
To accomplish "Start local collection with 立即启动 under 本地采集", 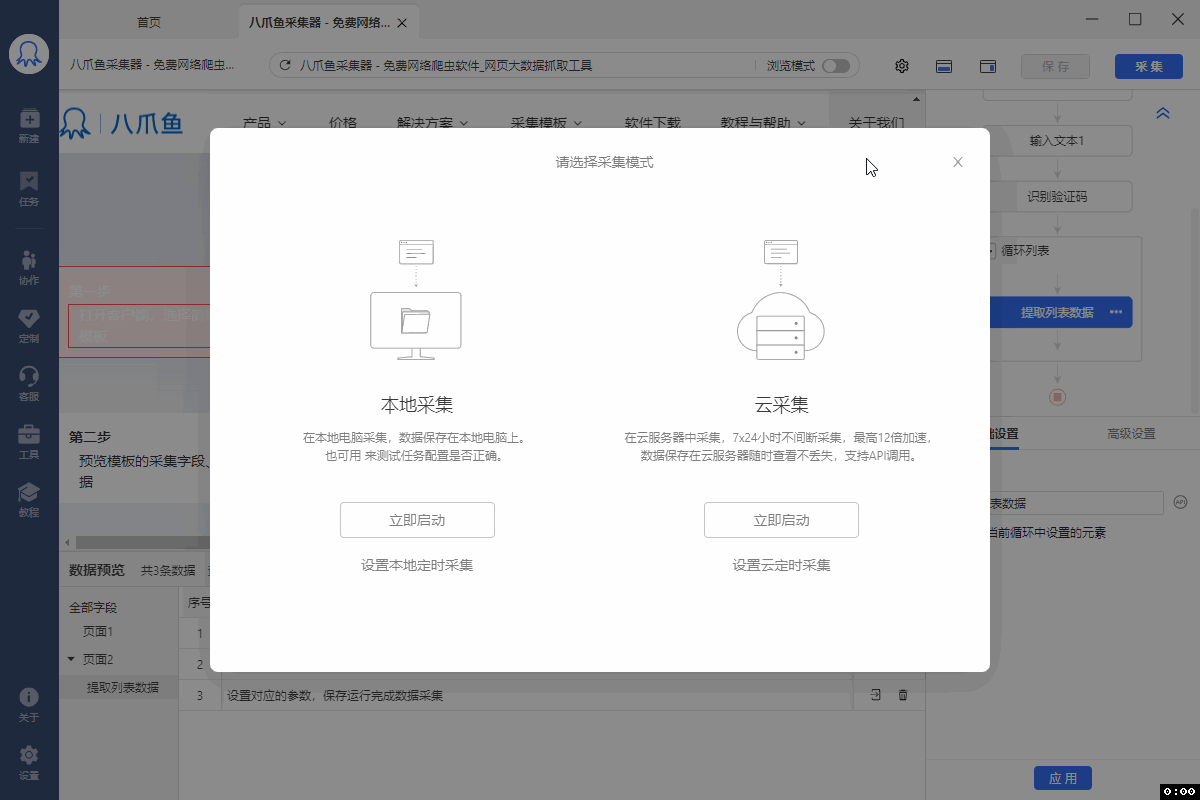I will pos(417,520).
